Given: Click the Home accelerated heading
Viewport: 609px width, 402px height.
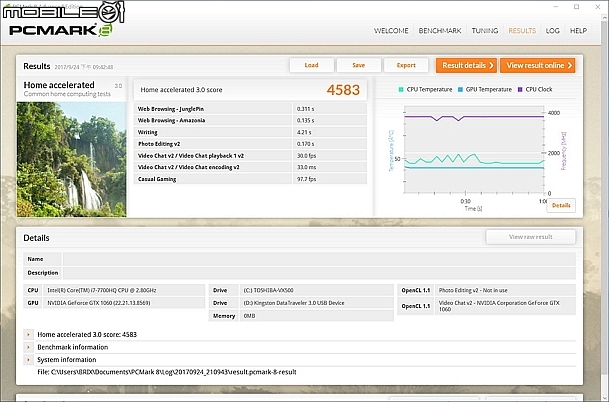Looking at the screenshot, I should tap(59, 85).
